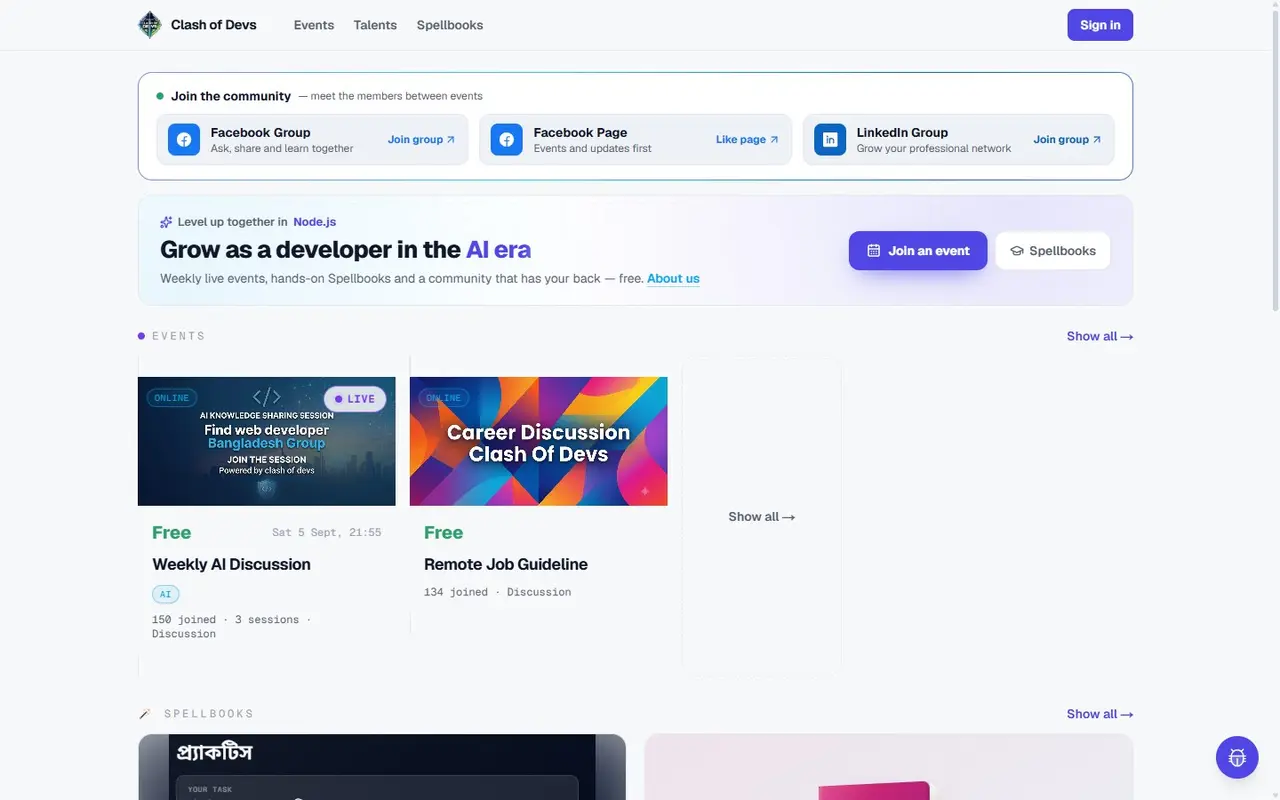Click the Facebook icon beside Facebook Page
This screenshot has width=1280, height=800.
pos(507,140)
